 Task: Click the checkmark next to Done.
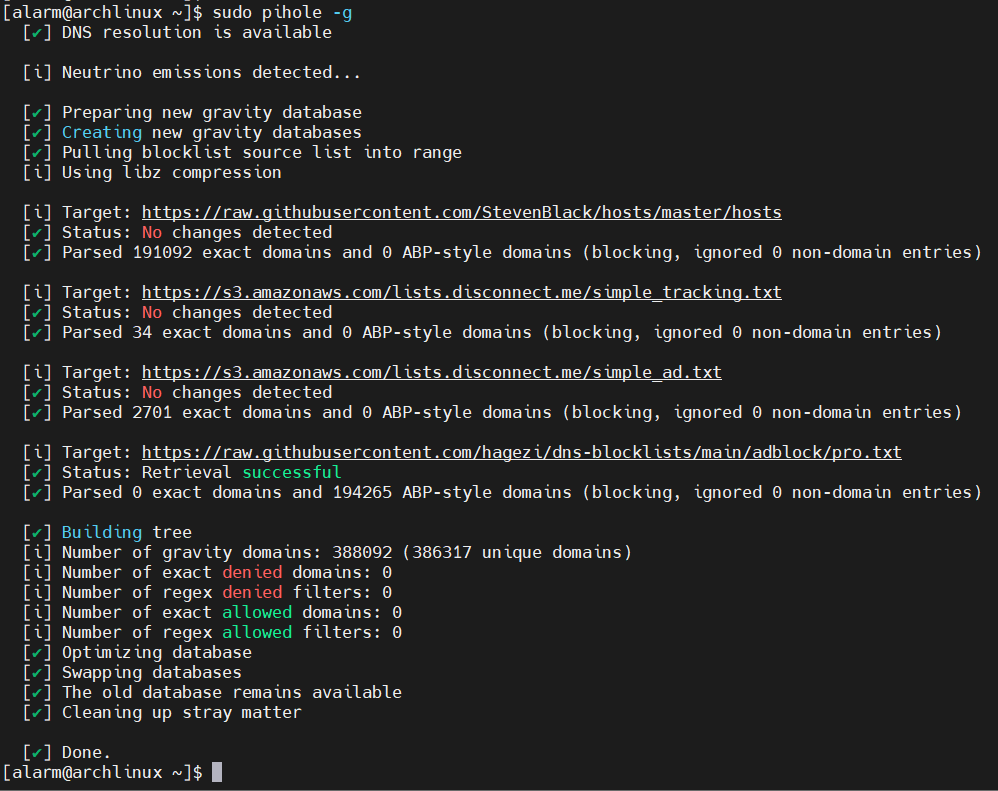(37, 752)
